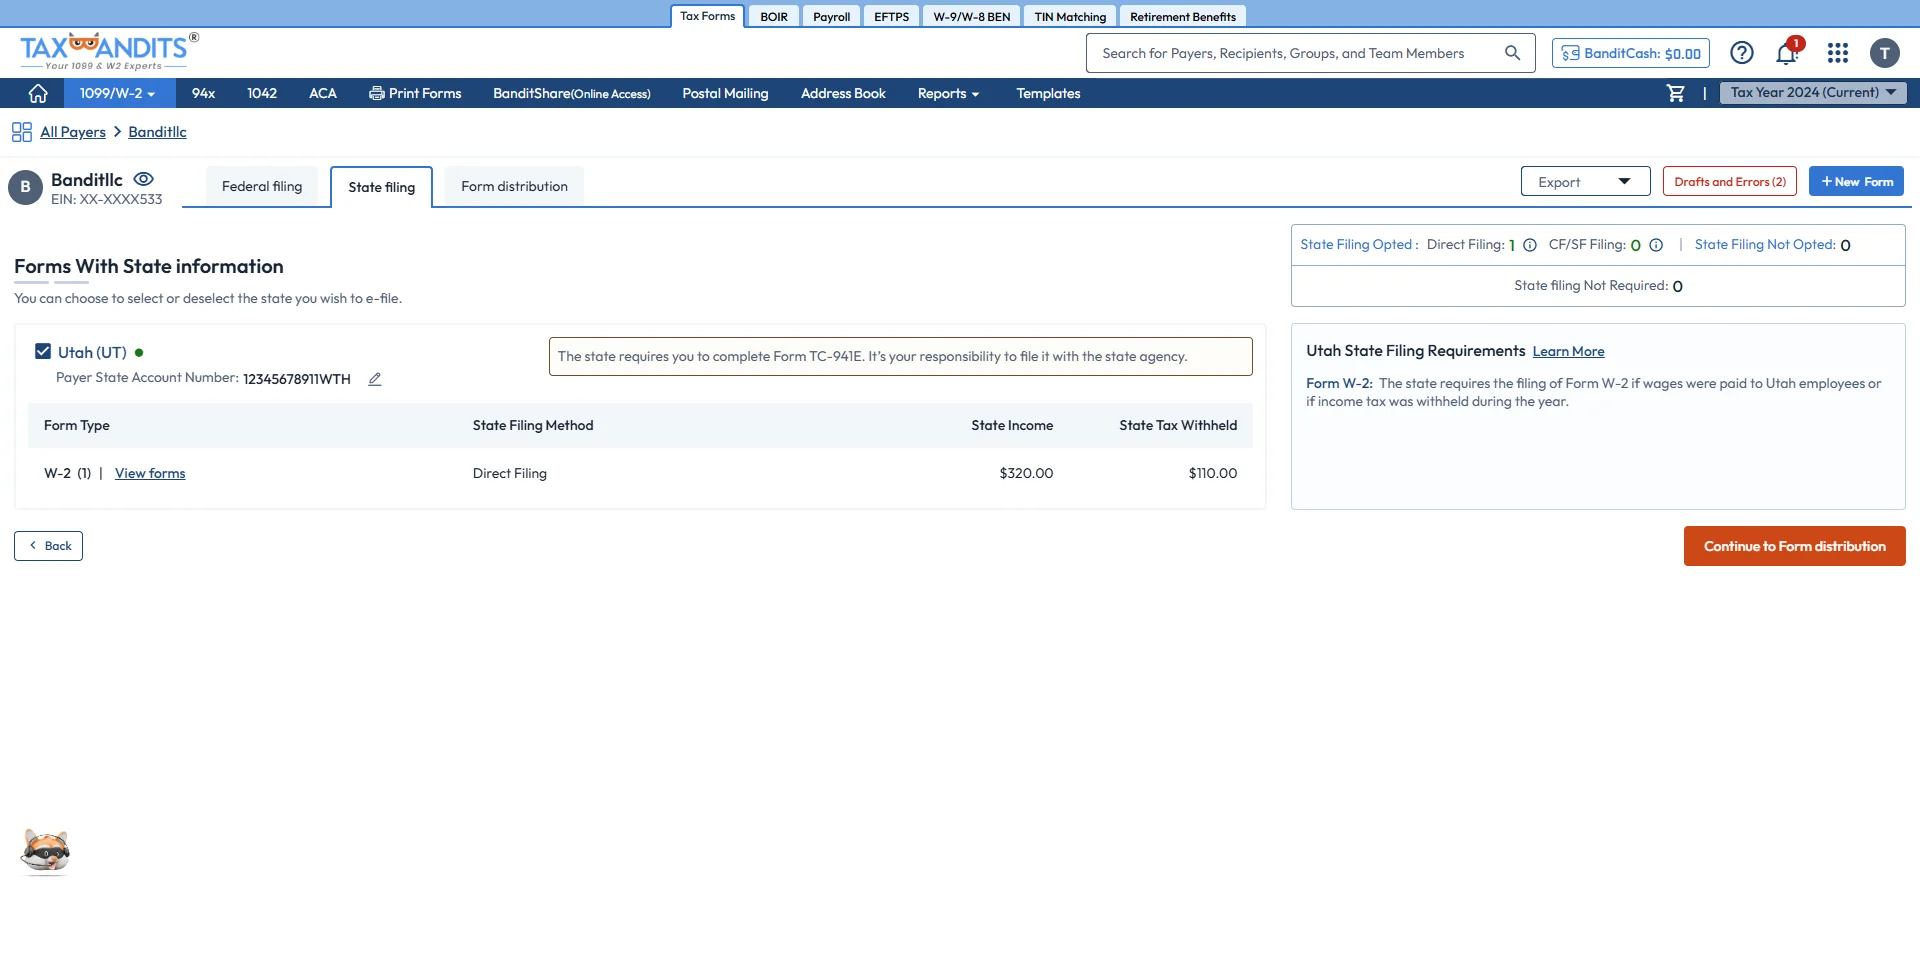Image resolution: width=1920 pixels, height=953 pixels.
Task: Open the EFTPS product tab
Action: pyautogui.click(x=891, y=16)
